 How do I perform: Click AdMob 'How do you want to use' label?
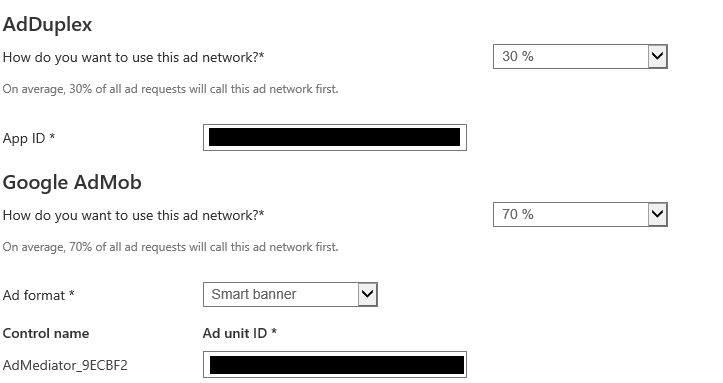133,215
